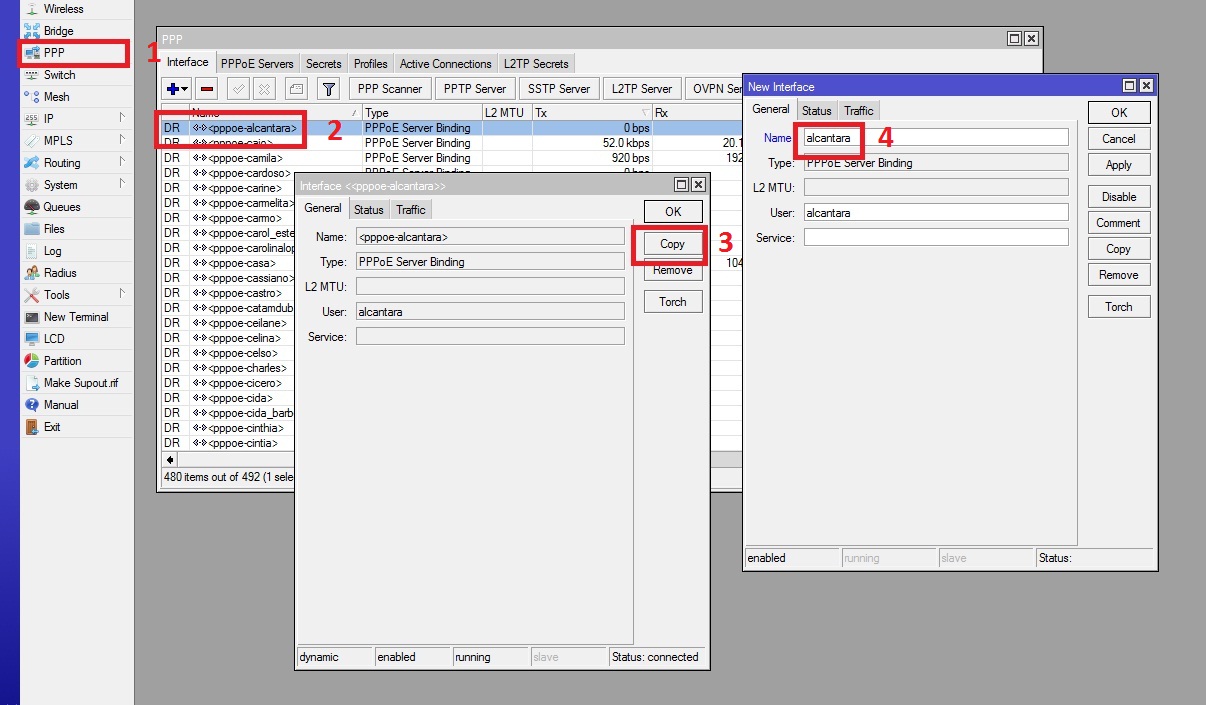The width and height of the screenshot is (1206, 705).
Task: Select the pppoe-cicero row
Action: 228,383
